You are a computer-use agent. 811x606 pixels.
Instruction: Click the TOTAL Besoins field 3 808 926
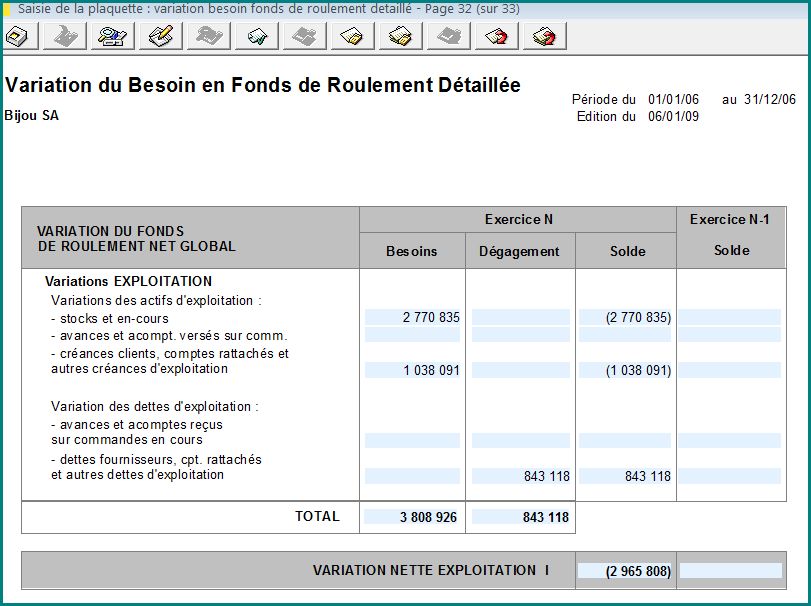point(412,517)
